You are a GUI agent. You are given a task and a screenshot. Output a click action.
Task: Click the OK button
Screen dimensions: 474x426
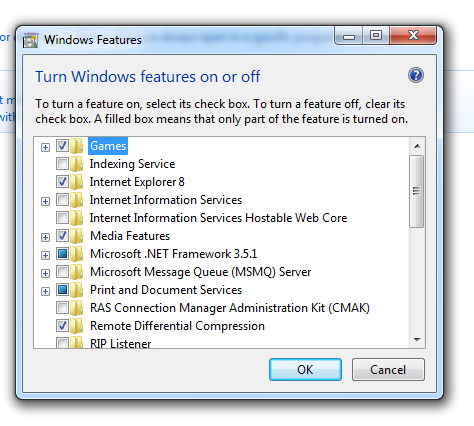tap(305, 369)
